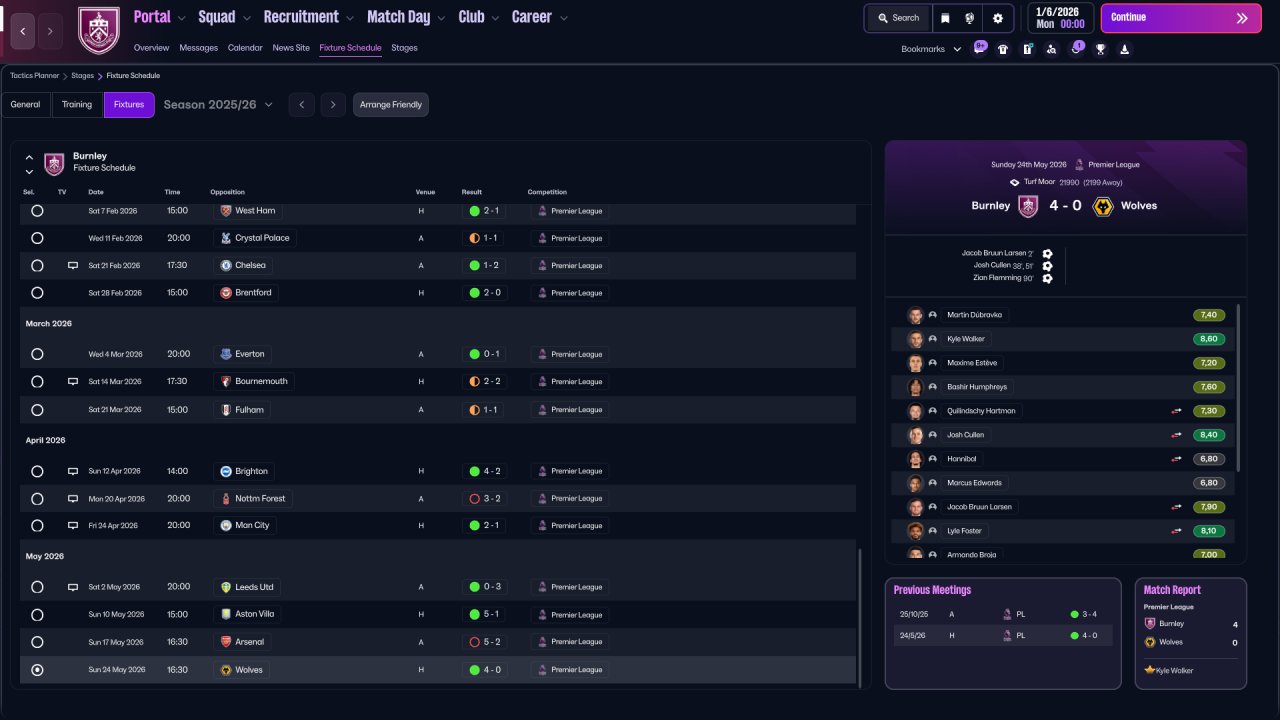Open the scouting search shortcut icon
1280x720 pixels.
[x=1051, y=49]
